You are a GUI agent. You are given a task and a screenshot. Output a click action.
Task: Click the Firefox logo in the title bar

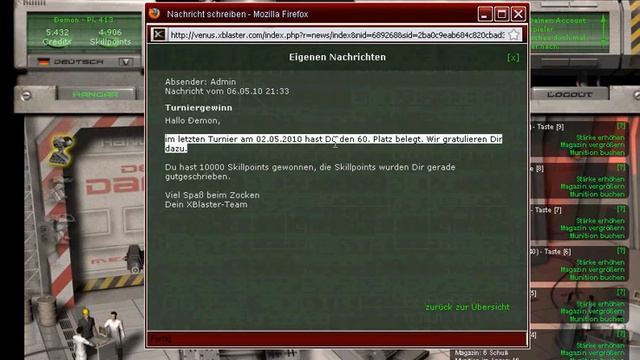coord(154,13)
